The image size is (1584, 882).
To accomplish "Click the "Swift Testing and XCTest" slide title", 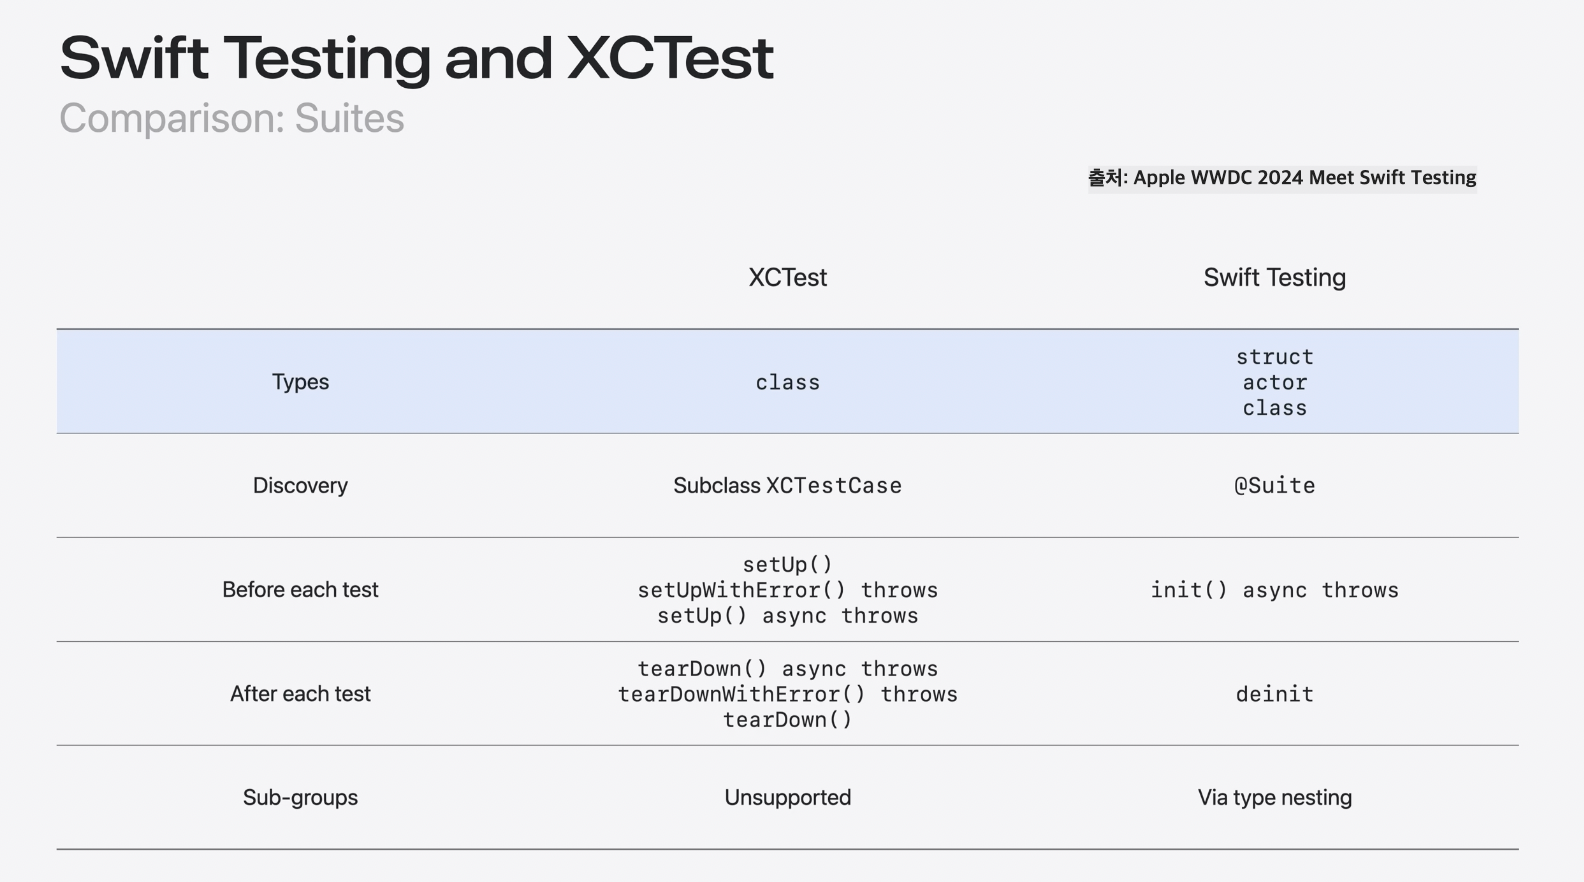I will click(416, 58).
